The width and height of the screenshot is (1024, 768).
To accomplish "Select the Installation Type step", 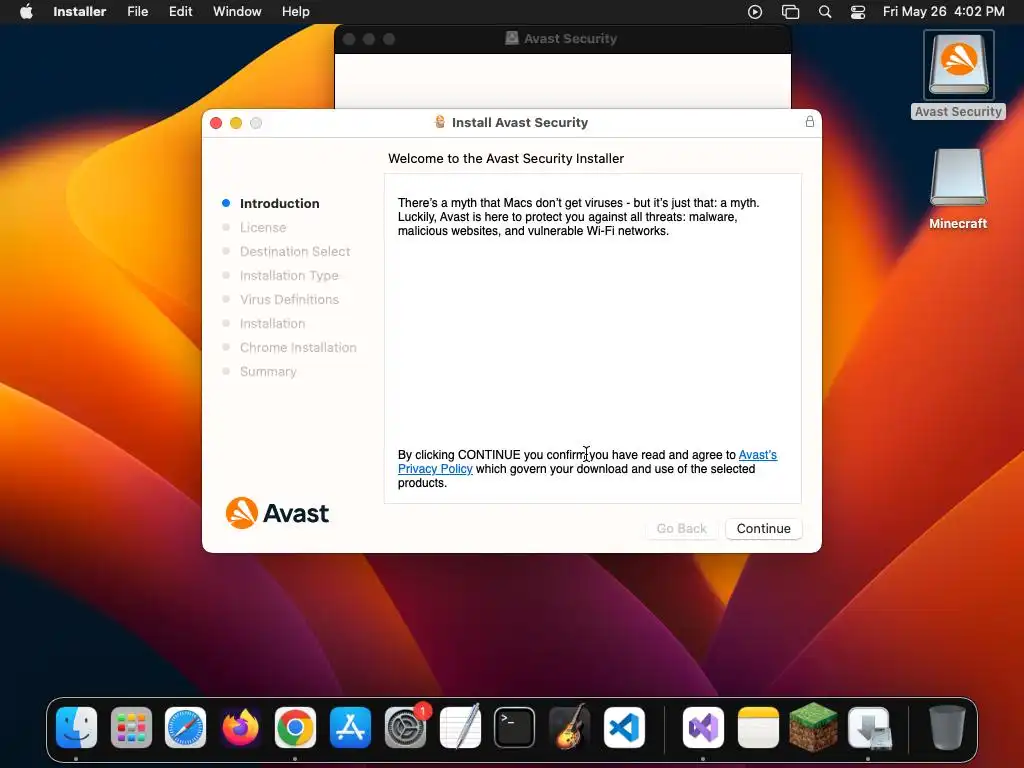I will pyautogui.click(x=289, y=276).
